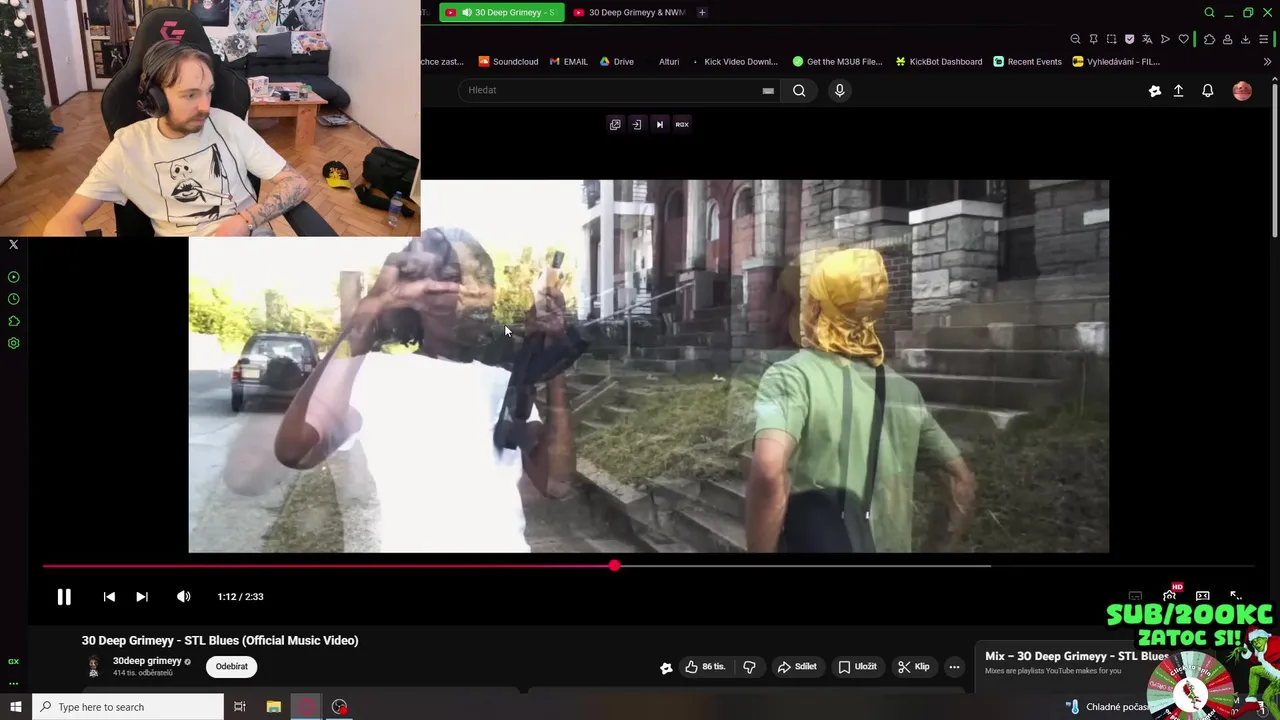Toggle subtitles on the player
This screenshot has height=720, width=1280.
pyautogui.click(x=1135, y=596)
